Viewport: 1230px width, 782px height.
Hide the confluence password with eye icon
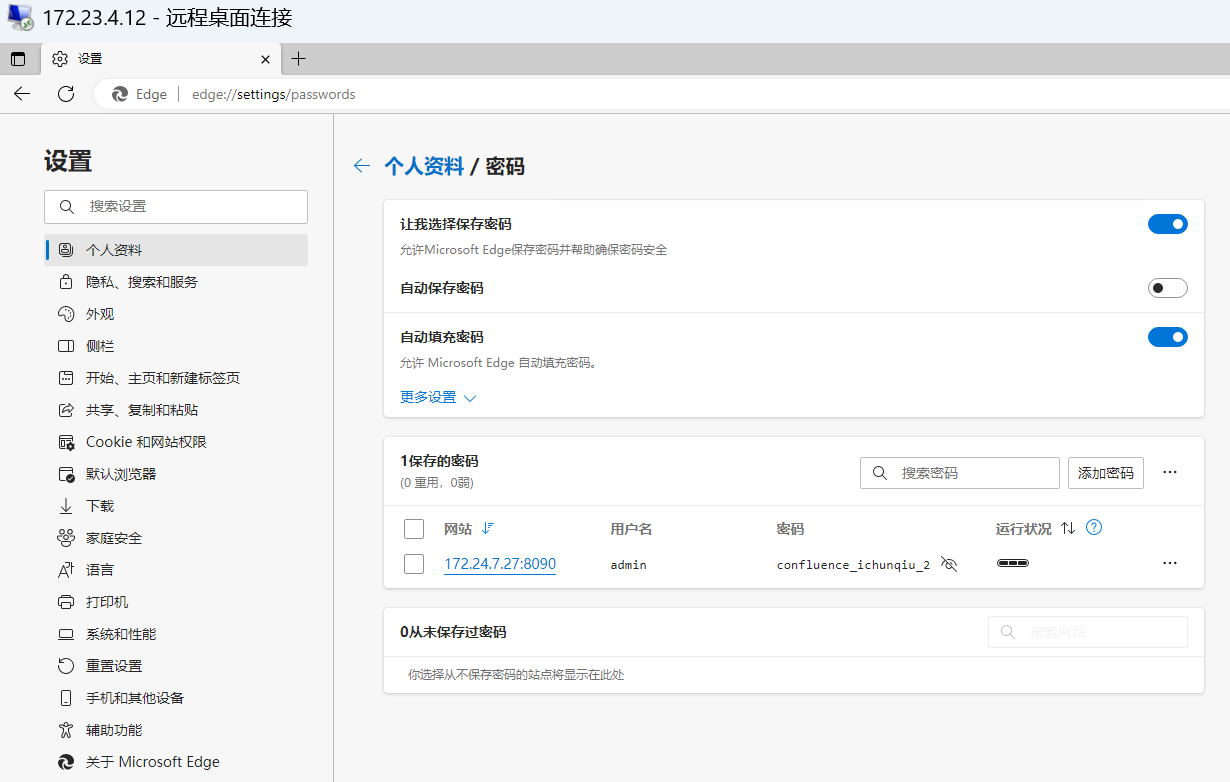(x=949, y=565)
